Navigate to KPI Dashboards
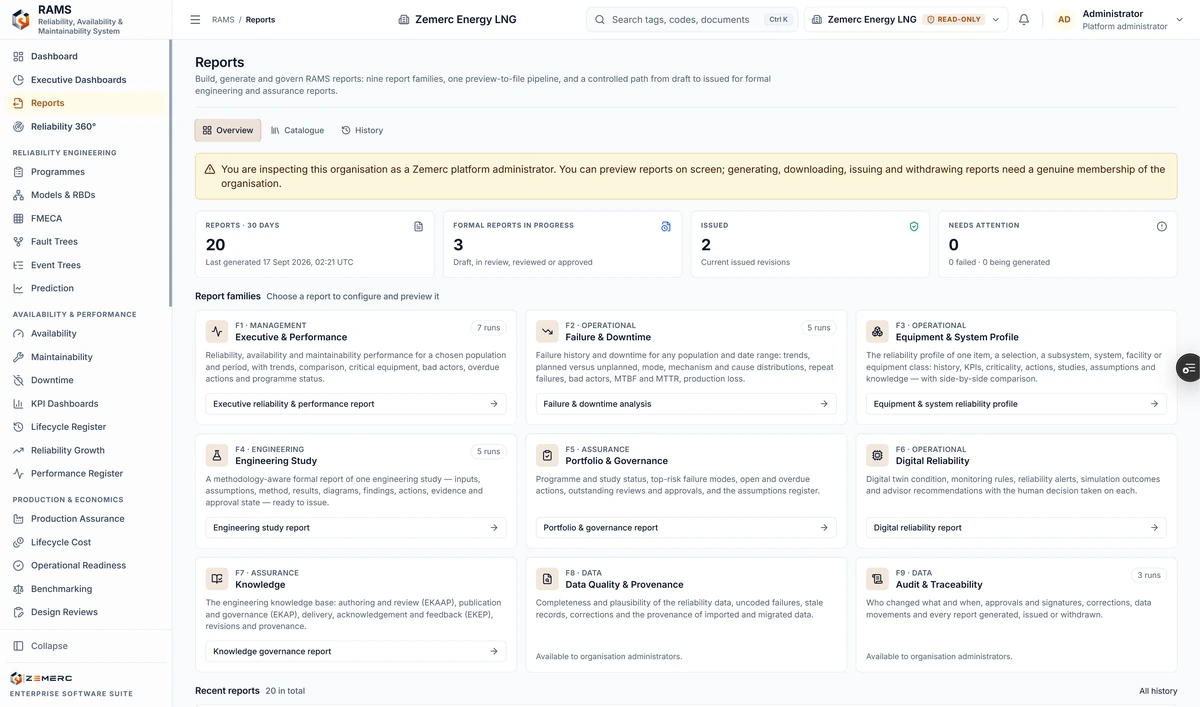The image size is (1200, 707). [x=87, y=404]
